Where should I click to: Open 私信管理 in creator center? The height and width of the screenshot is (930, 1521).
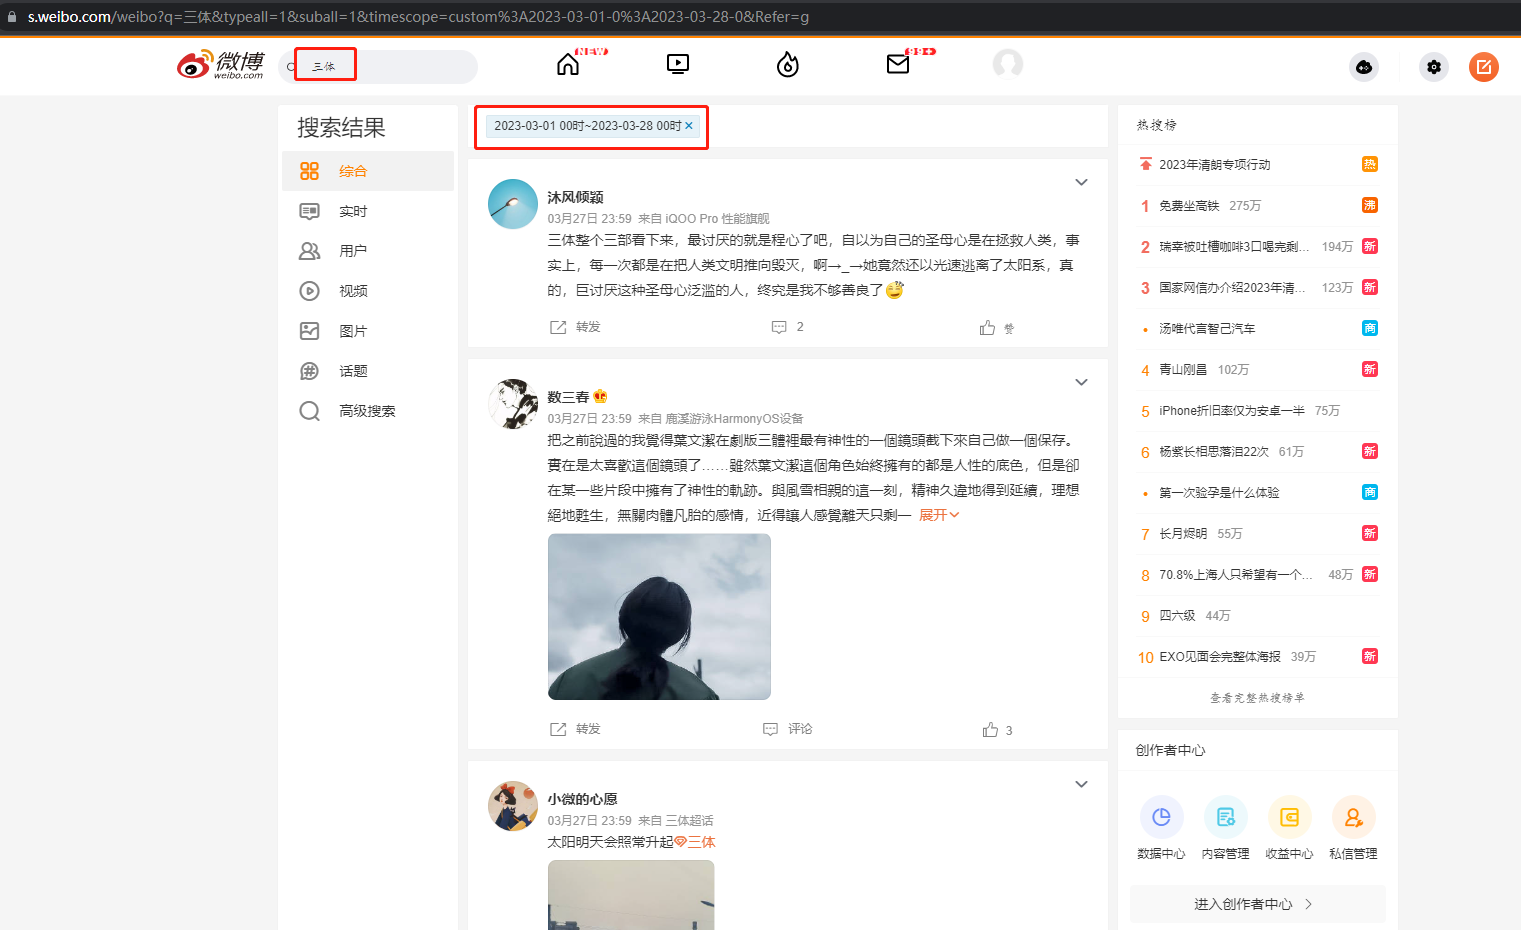[1353, 828]
